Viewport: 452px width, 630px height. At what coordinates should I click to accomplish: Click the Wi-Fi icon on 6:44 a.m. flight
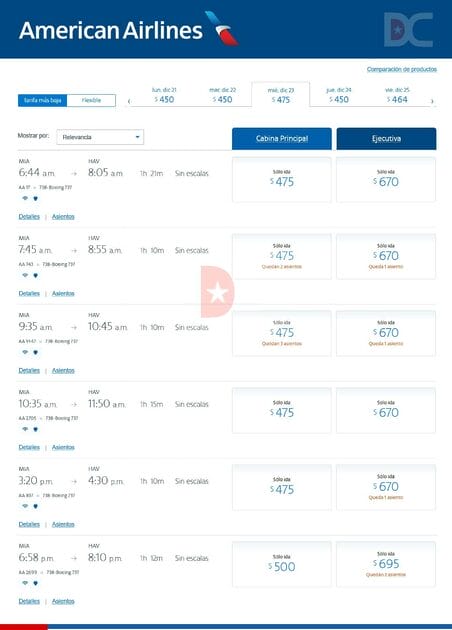pos(25,198)
